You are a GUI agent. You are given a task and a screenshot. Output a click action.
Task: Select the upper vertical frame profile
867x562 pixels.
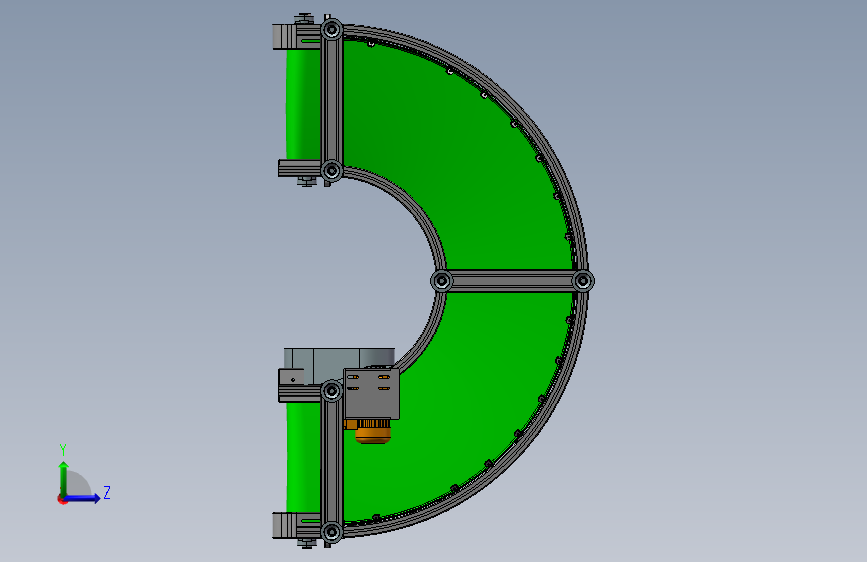click(x=332, y=100)
